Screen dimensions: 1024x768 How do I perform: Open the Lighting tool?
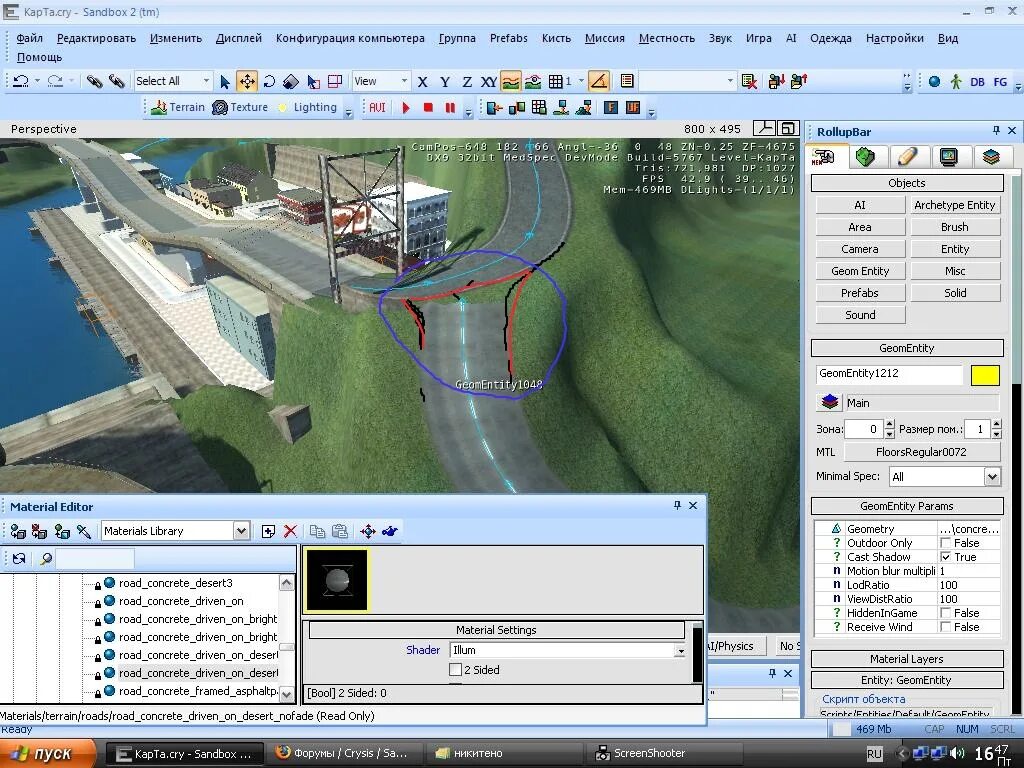click(x=306, y=108)
